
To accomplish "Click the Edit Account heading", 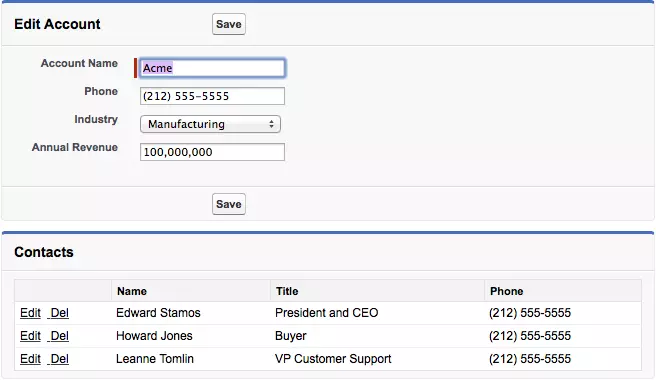I will click(57, 24).
